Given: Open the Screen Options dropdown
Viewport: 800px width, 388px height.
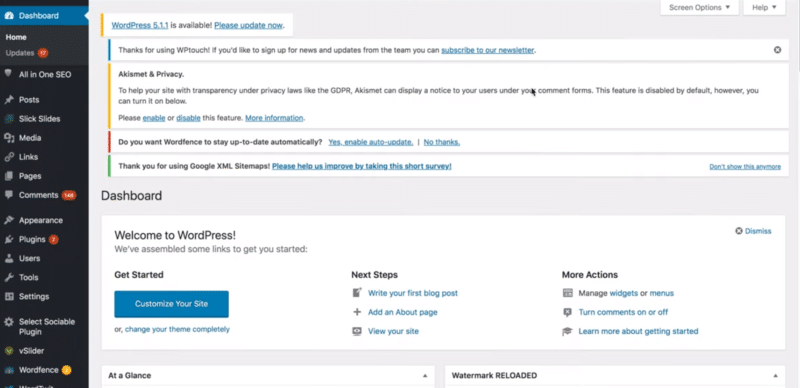Looking at the screenshot, I should (x=699, y=8).
